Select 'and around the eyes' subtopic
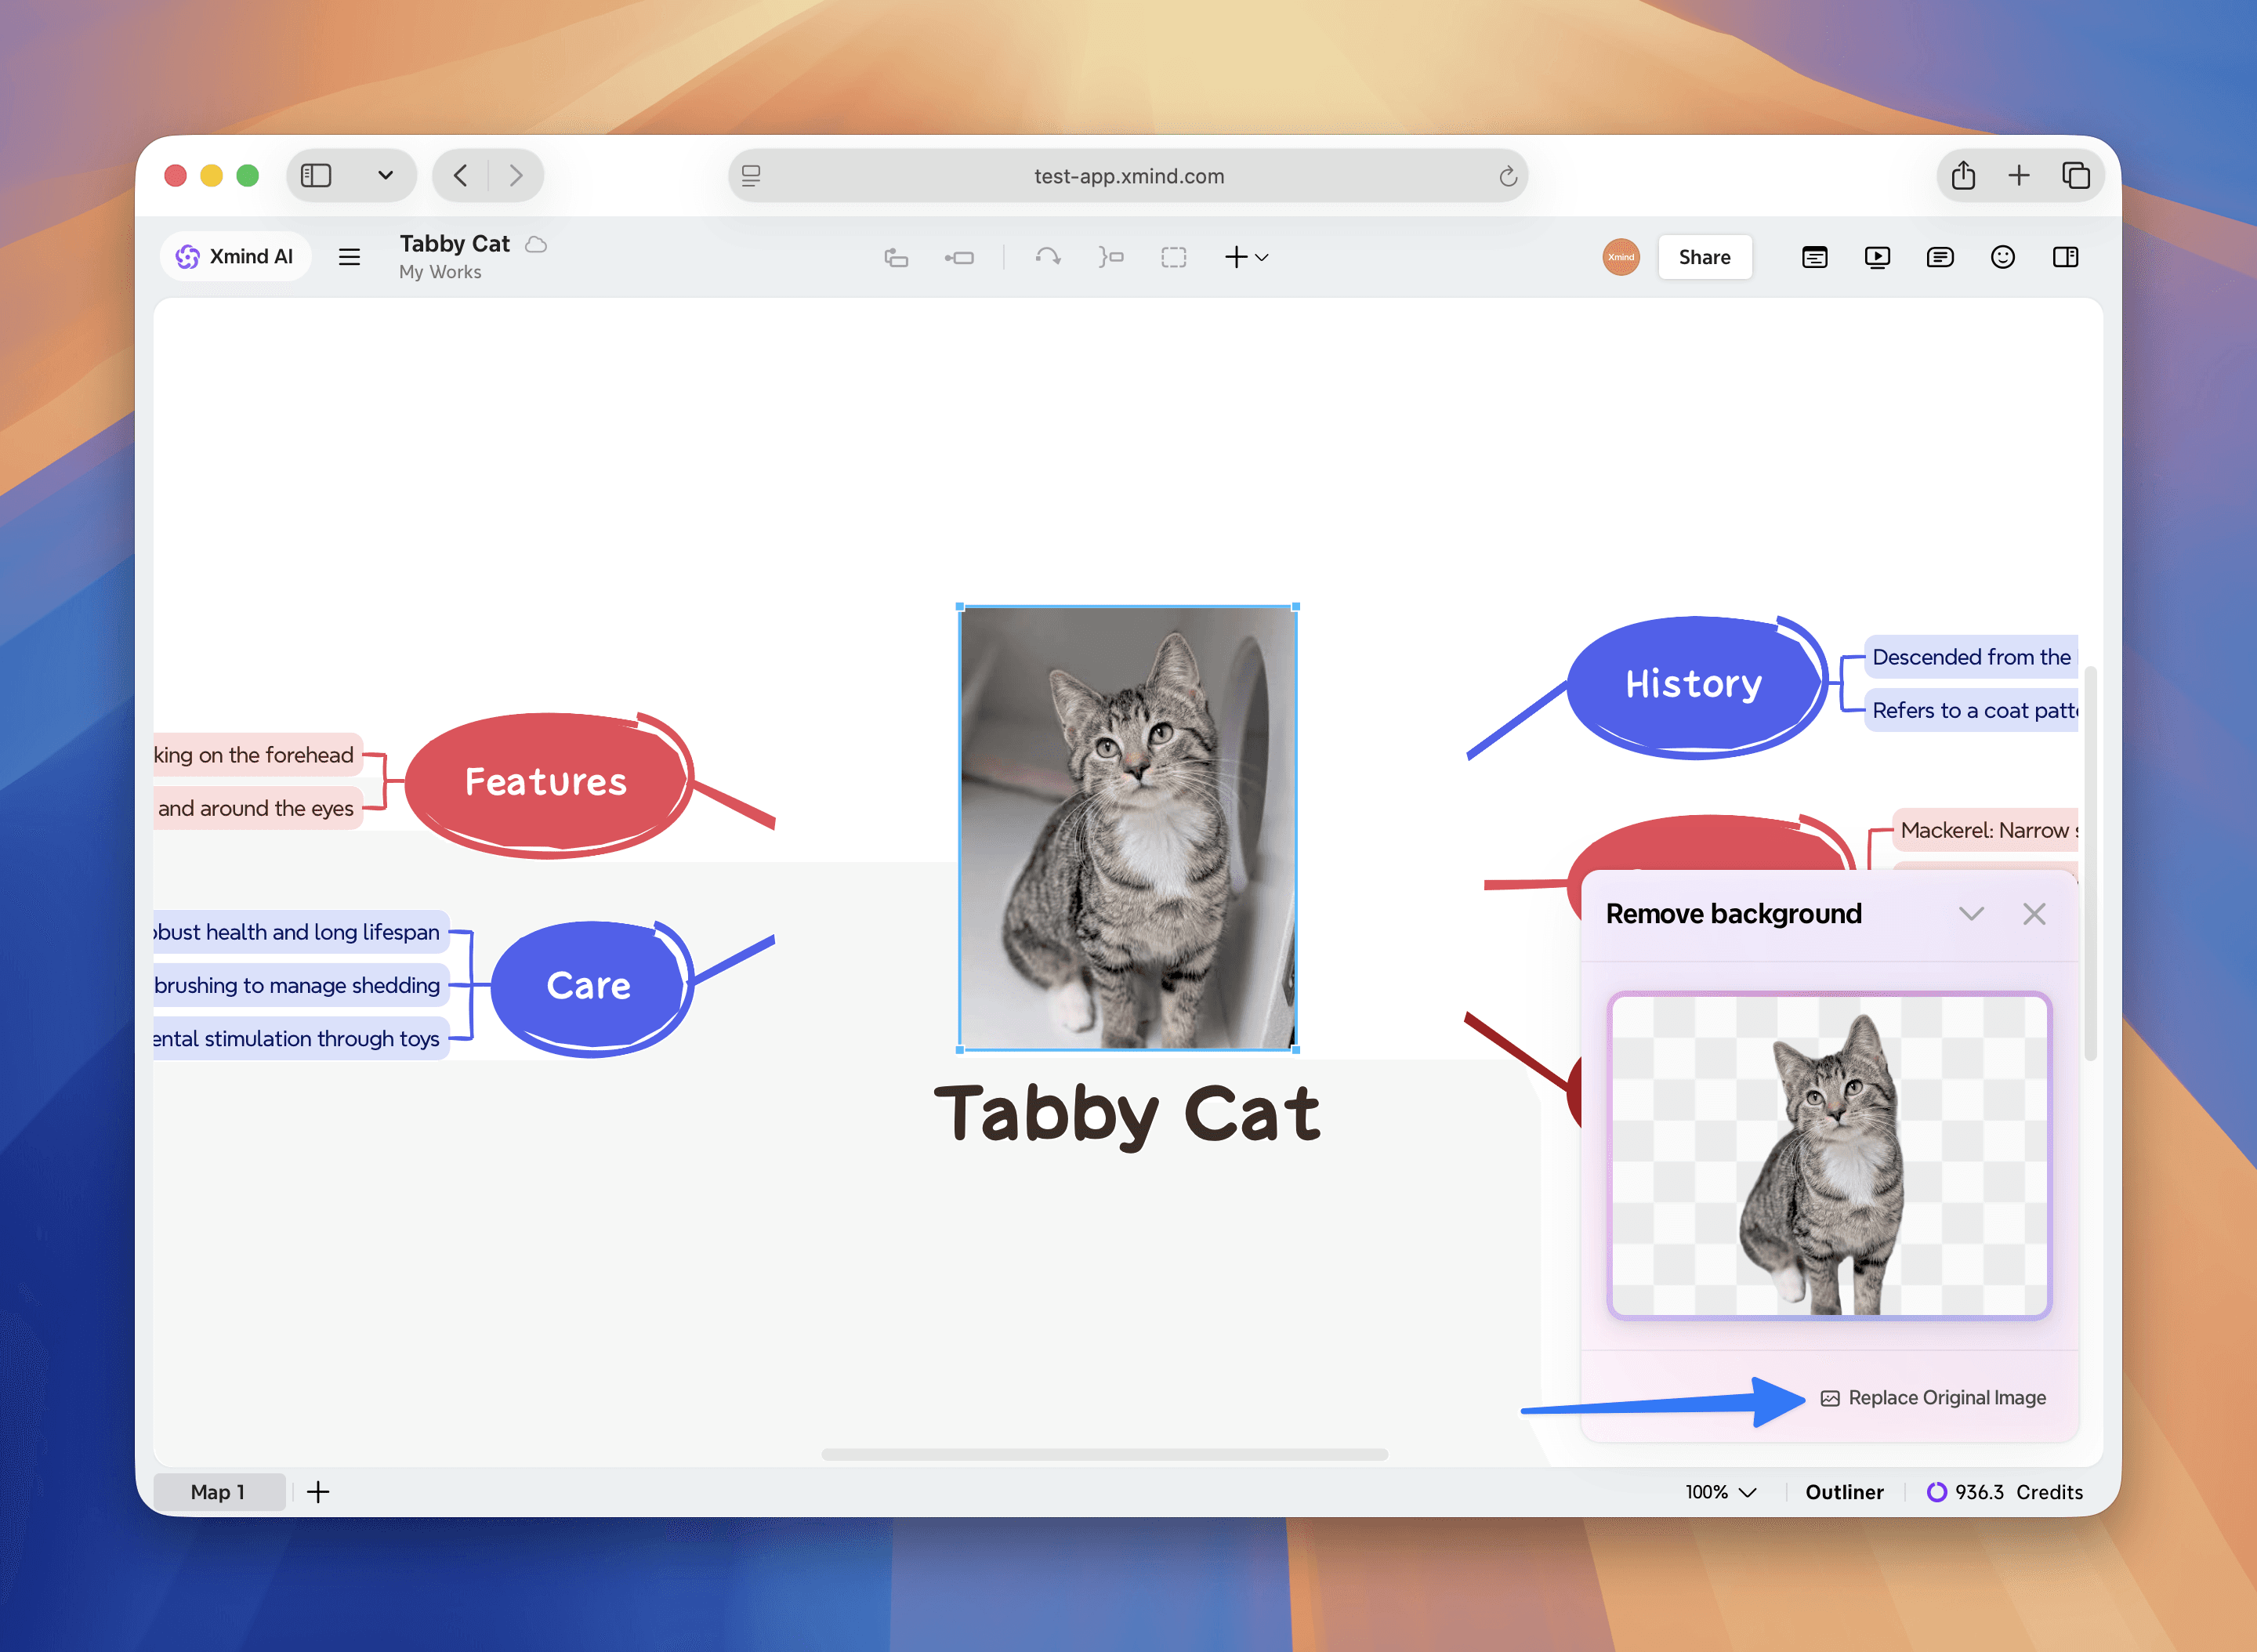The width and height of the screenshot is (2257, 1652). 257,808
